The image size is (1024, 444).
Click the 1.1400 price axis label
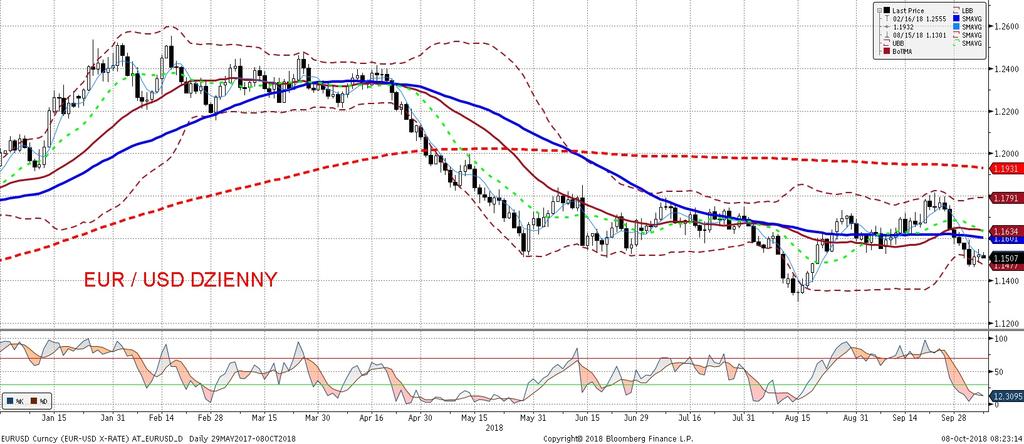point(1006,281)
